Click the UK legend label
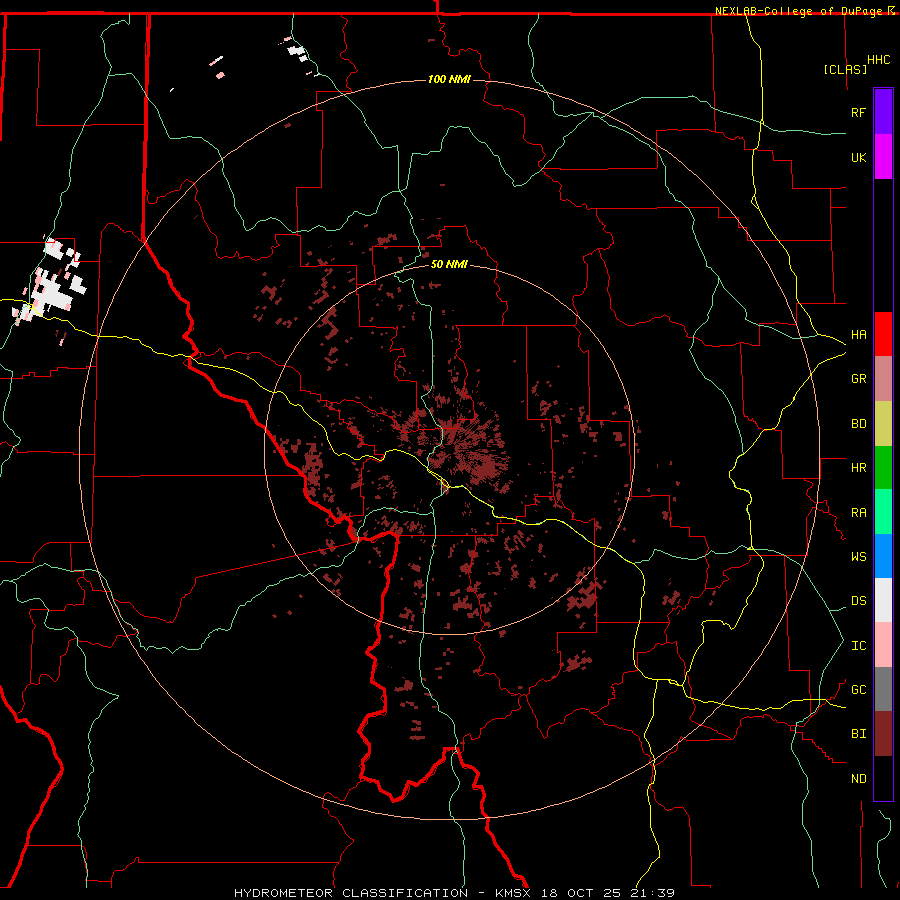Image resolution: width=900 pixels, height=900 pixels. click(x=858, y=157)
